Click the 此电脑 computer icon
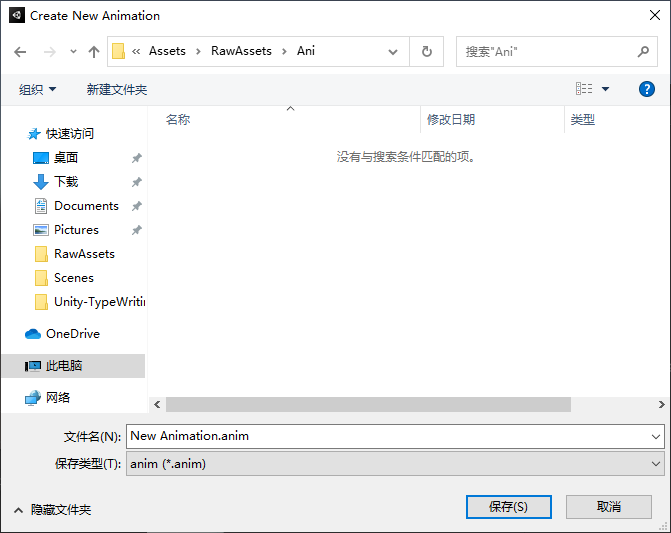Viewport: 671px width, 533px height. tap(33, 366)
